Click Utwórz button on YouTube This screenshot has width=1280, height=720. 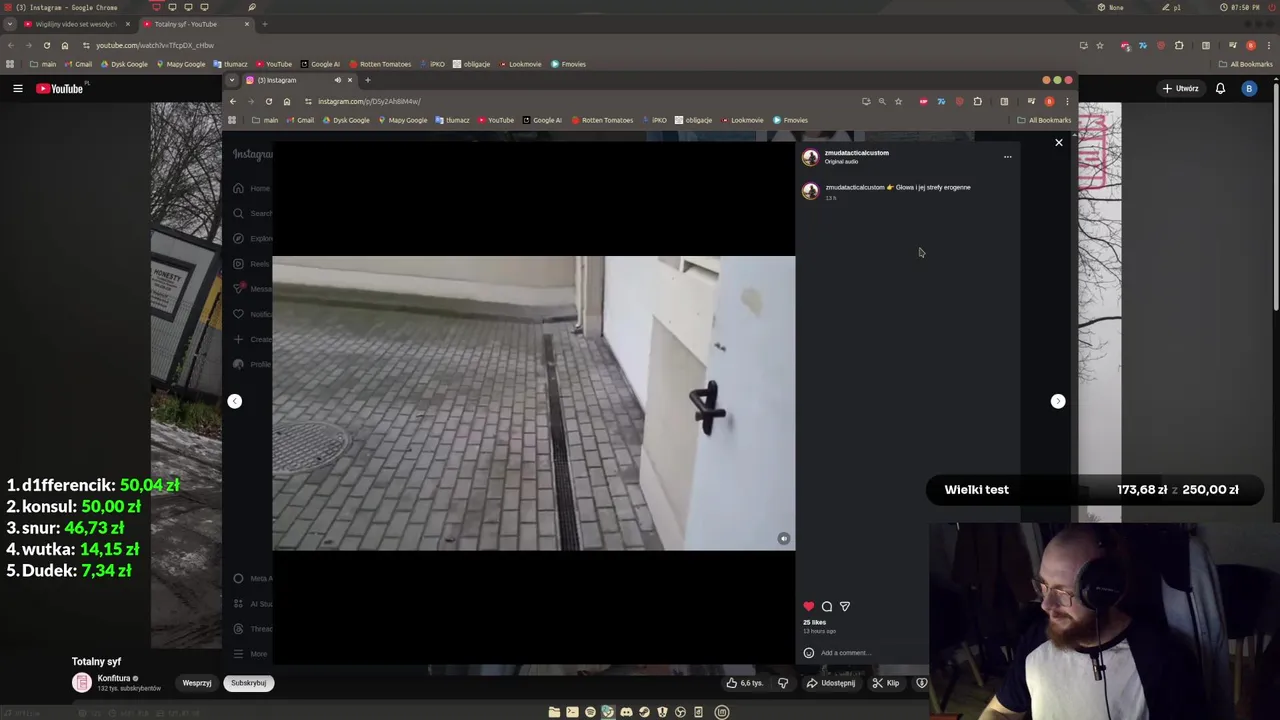[1180, 89]
